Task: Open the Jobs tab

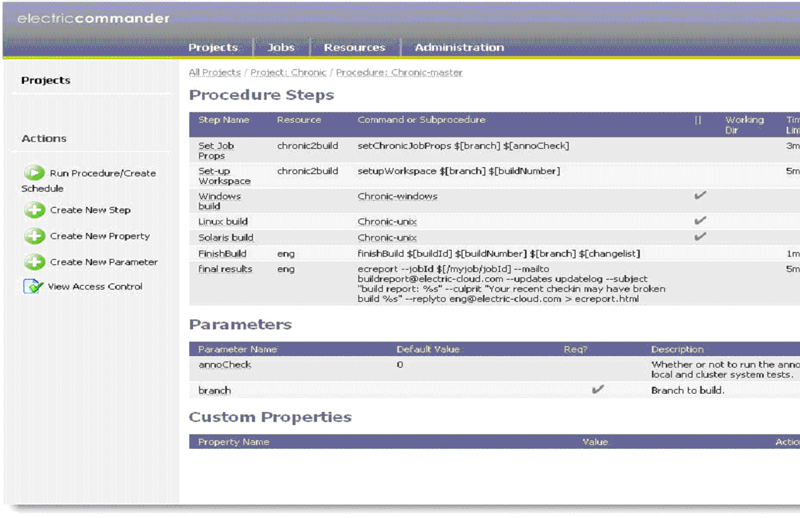Action: coord(281,47)
